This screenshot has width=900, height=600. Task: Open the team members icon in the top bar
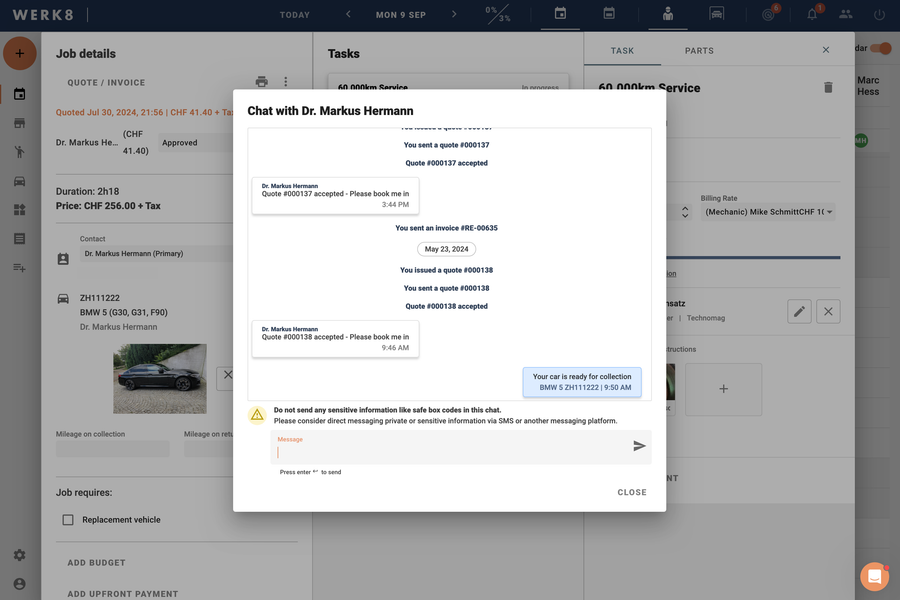(847, 14)
